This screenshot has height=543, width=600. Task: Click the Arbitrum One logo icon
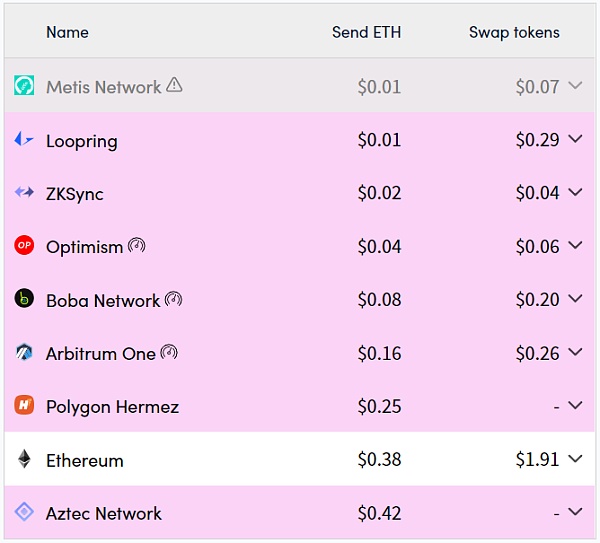click(24, 353)
